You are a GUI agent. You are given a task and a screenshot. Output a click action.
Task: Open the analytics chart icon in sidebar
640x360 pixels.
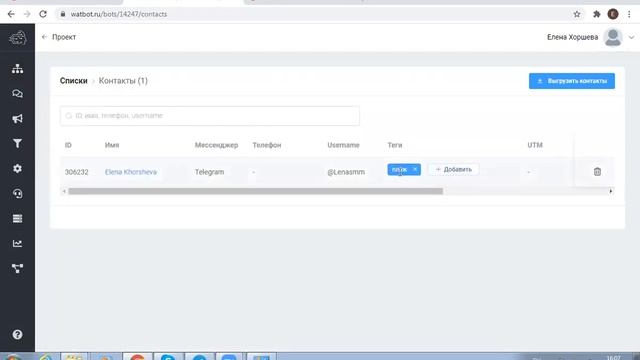pos(17,243)
